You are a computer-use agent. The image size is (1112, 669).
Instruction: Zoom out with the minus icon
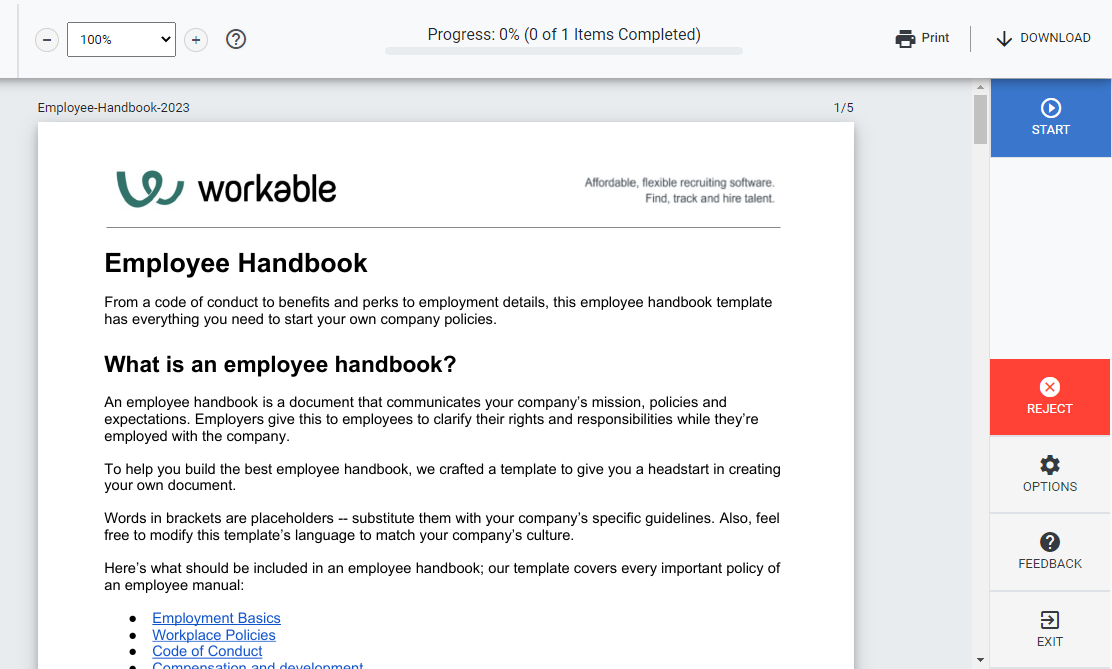pos(46,39)
